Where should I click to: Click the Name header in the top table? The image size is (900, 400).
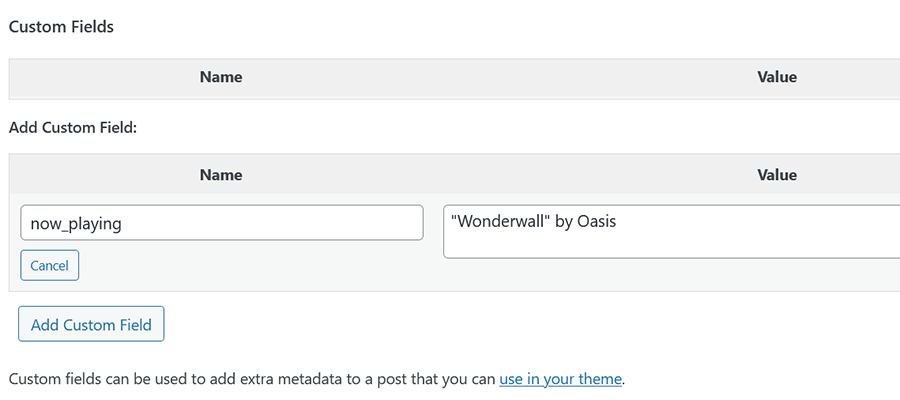(221, 76)
